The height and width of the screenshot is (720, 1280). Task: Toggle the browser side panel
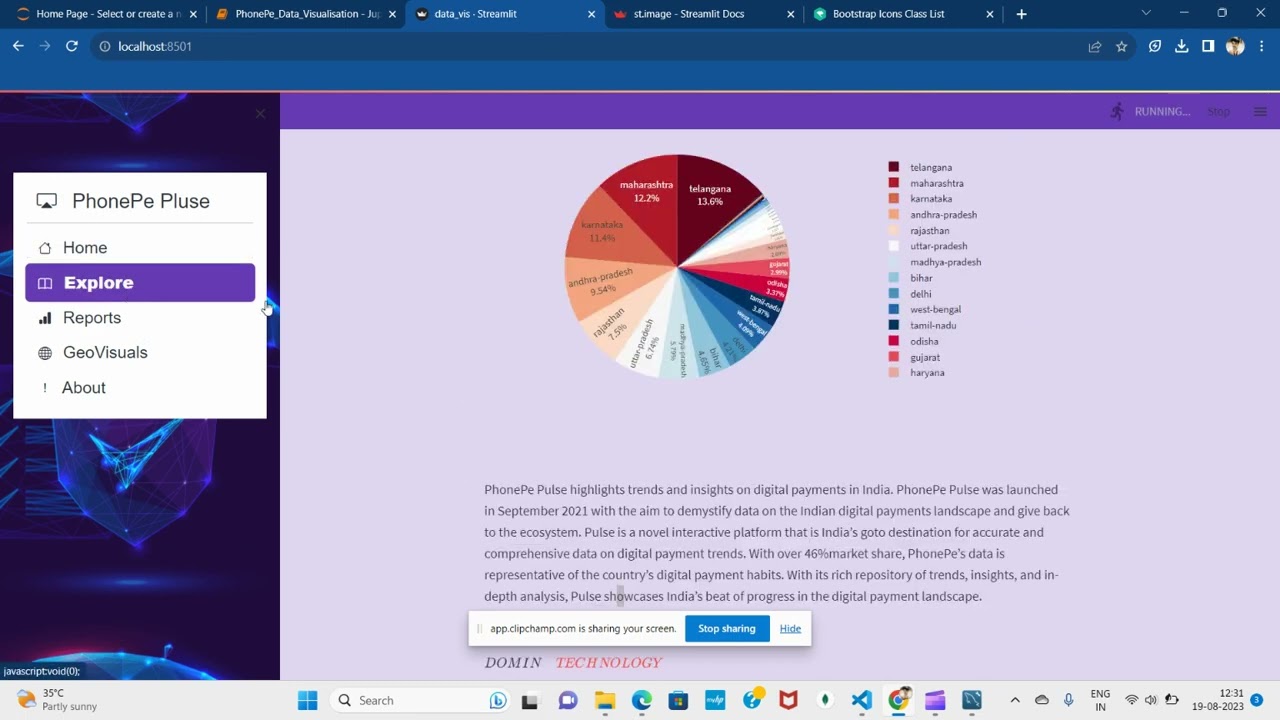(1208, 46)
